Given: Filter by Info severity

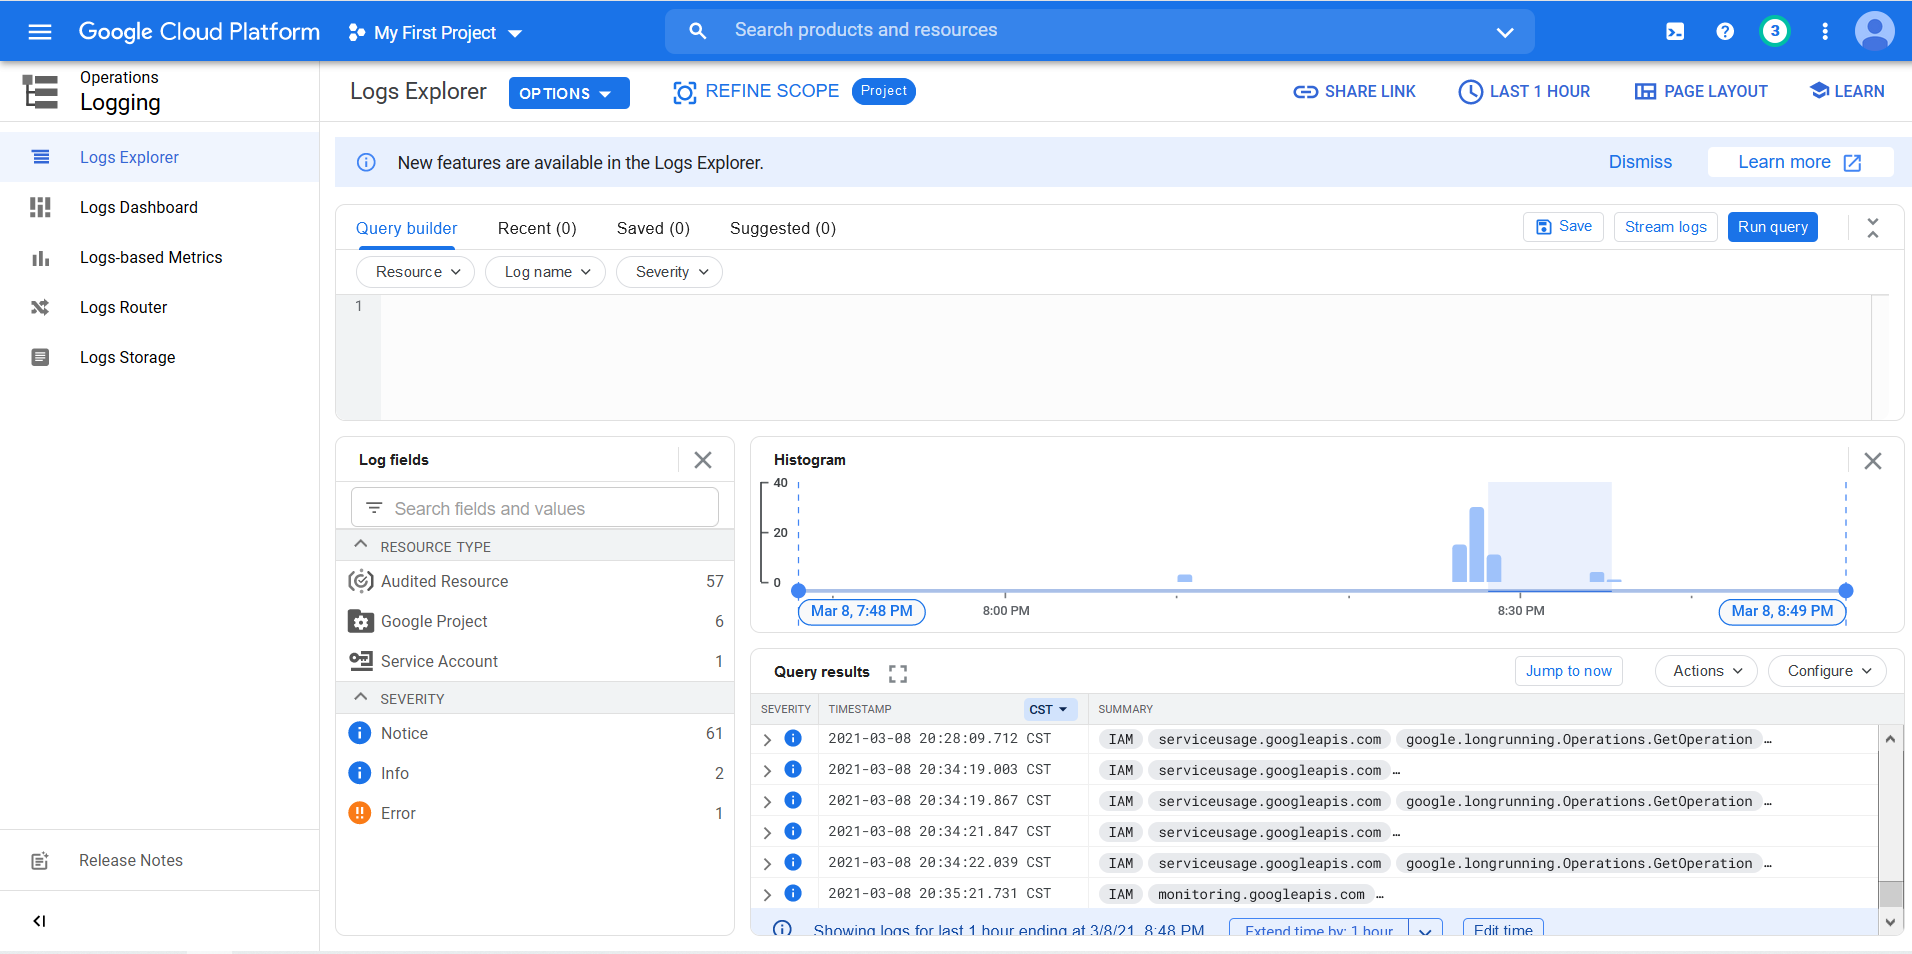Looking at the screenshot, I should [x=535, y=773].
